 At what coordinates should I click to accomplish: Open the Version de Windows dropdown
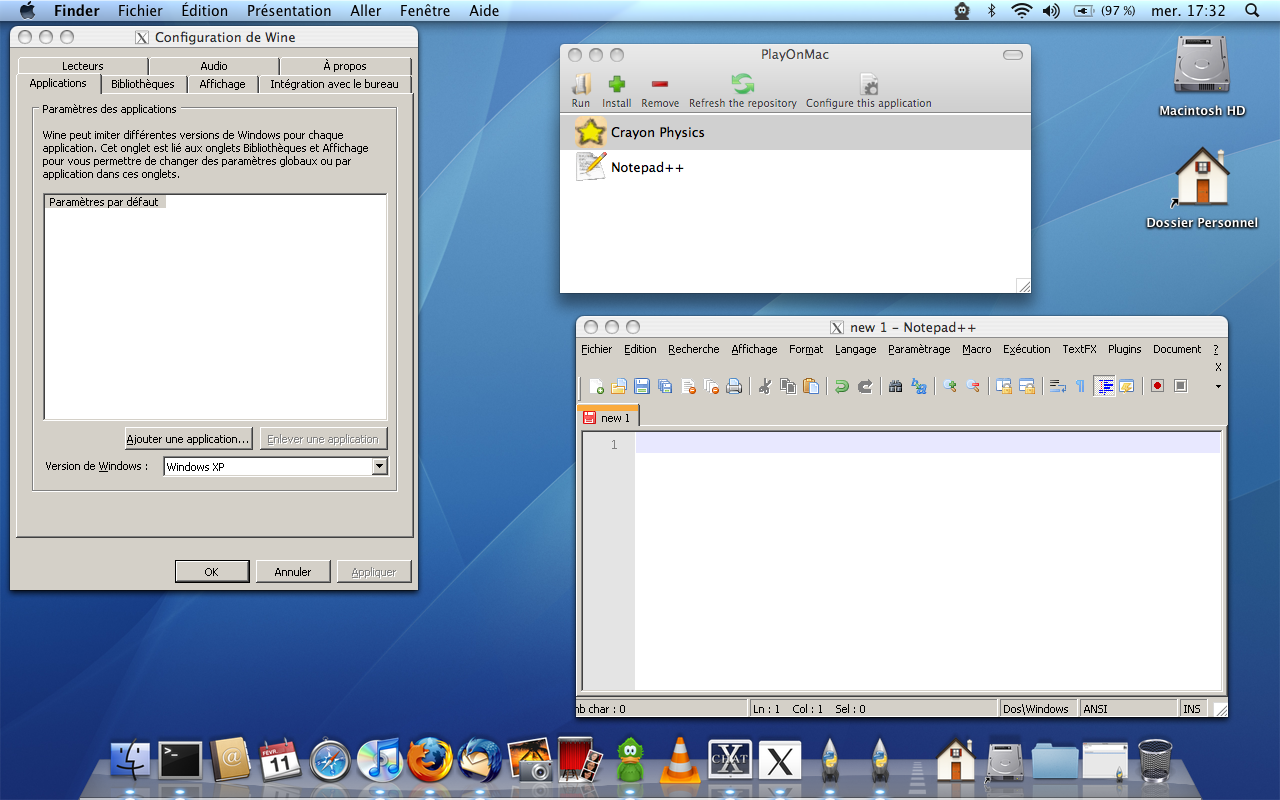pyautogui.click(x=379, y=467)
